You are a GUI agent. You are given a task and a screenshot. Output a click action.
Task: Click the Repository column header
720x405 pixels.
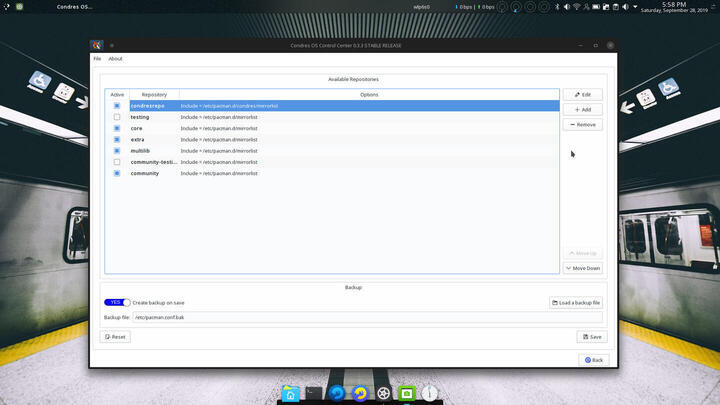[154, 95]
